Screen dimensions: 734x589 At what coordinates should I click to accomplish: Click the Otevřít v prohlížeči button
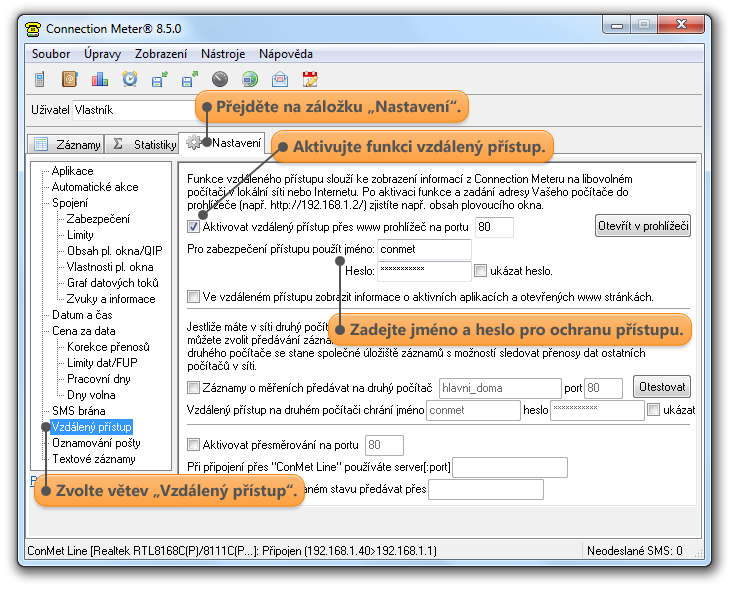(643, 226)
